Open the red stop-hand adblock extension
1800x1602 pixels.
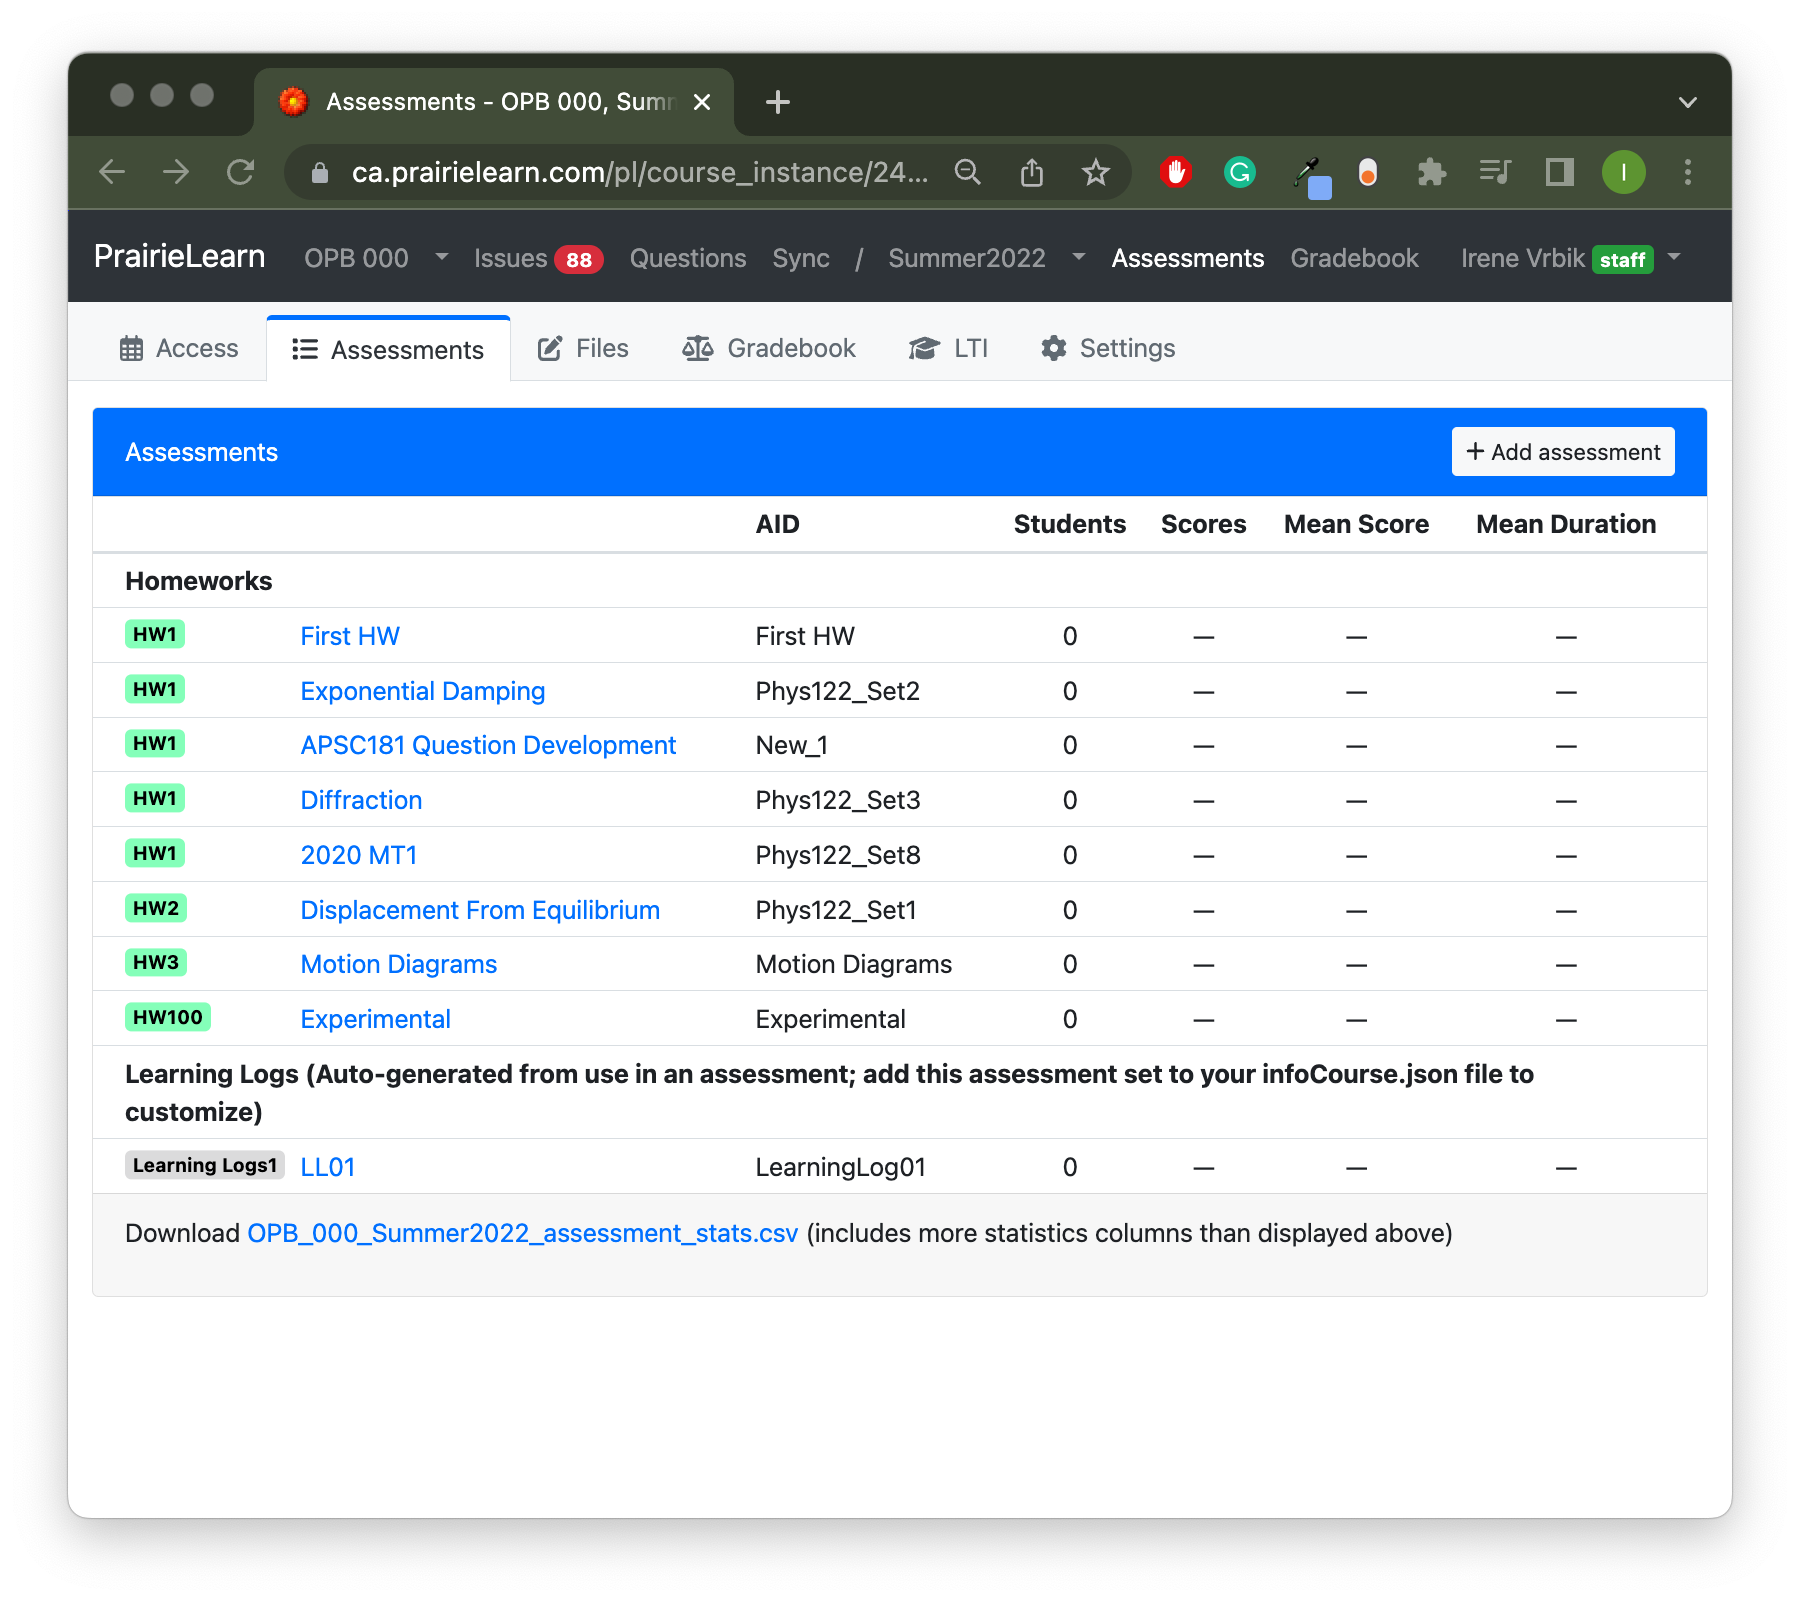click(x=1176, y=172)
